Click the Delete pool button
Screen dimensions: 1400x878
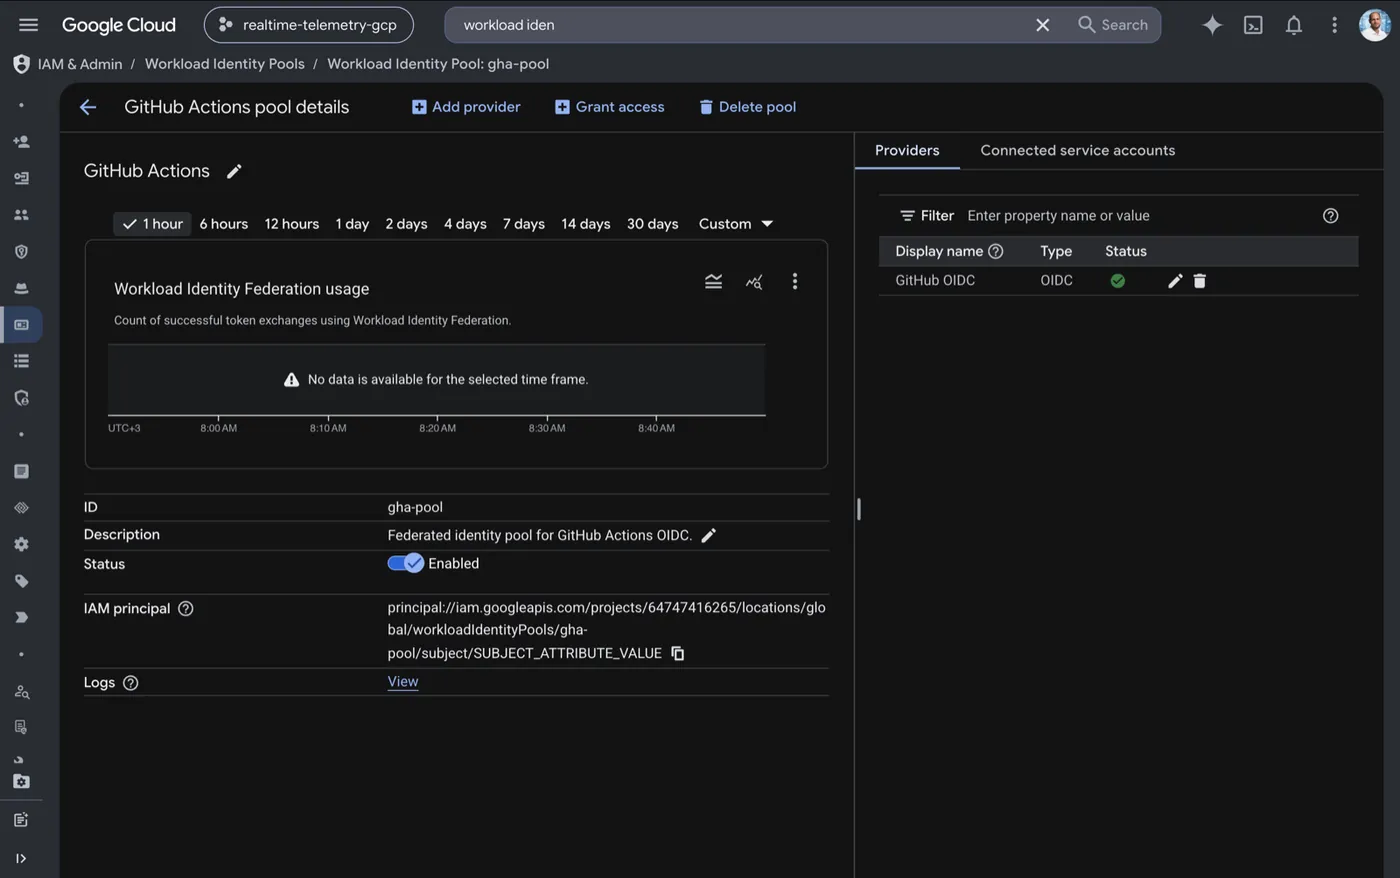click(747, 107)
